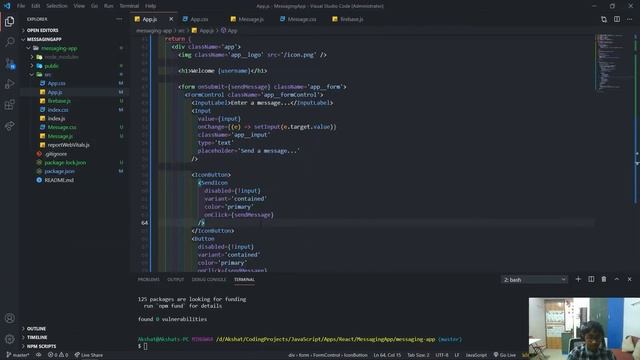640x360 pixels.
Task: Open the Source Control view
Action: tap(10, 63)
